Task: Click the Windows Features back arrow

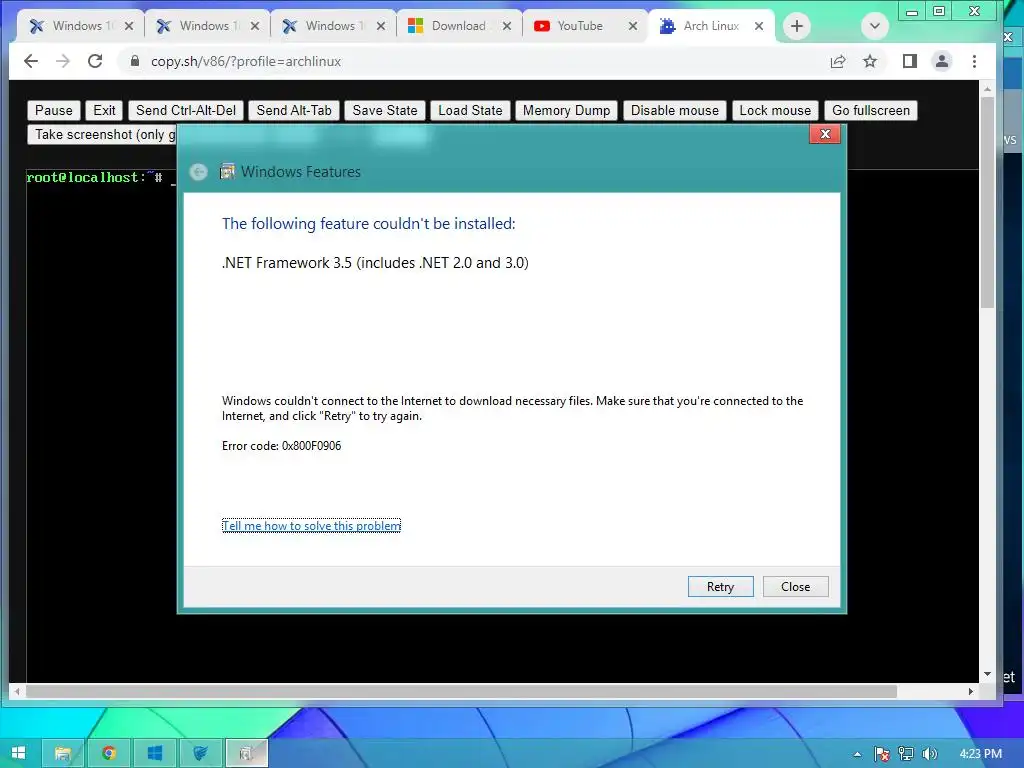Action: [199, 172]
